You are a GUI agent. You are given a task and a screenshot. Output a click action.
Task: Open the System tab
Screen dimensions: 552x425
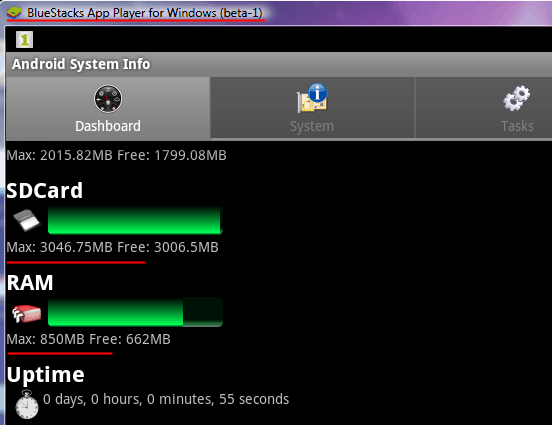tap(312, 108)
